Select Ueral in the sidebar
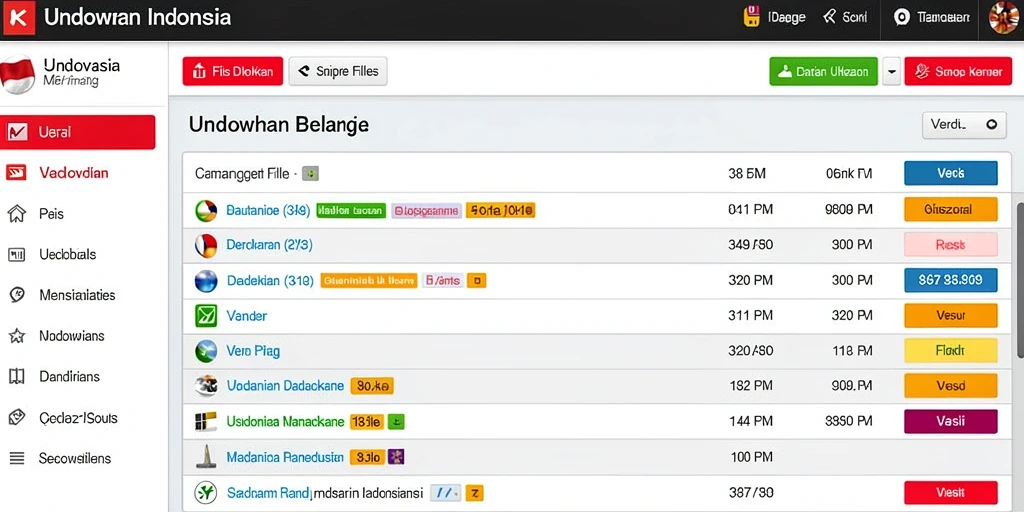1024x512 pixels. point(78,132)
